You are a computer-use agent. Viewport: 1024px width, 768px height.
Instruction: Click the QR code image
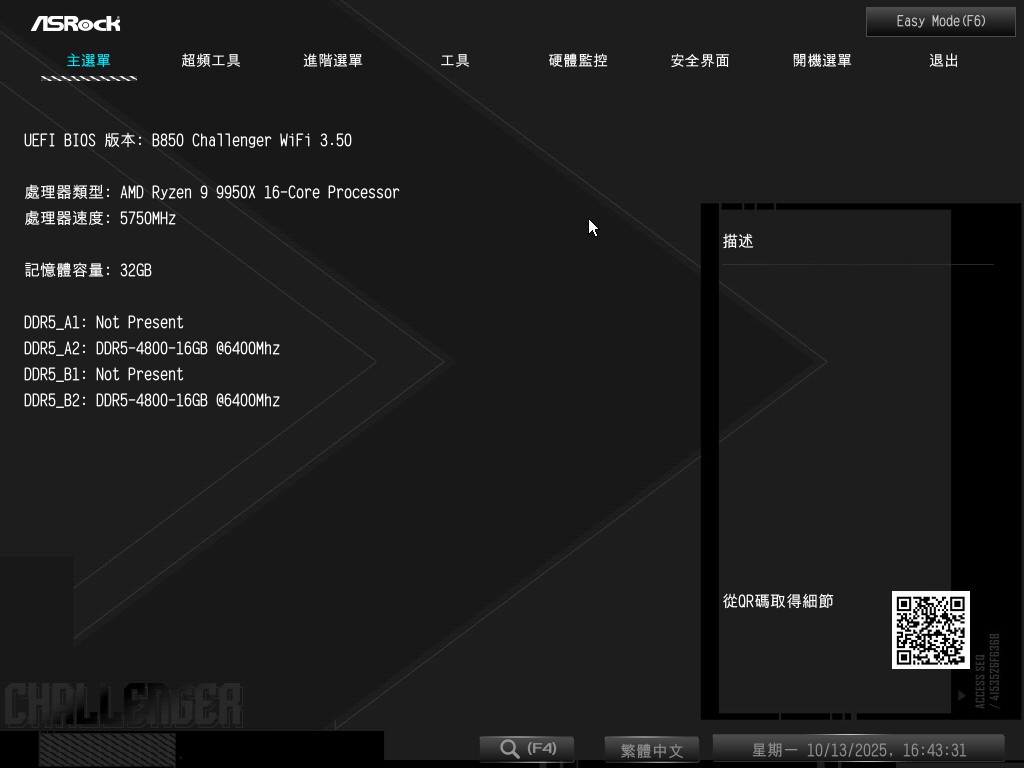tap(930, 630)
